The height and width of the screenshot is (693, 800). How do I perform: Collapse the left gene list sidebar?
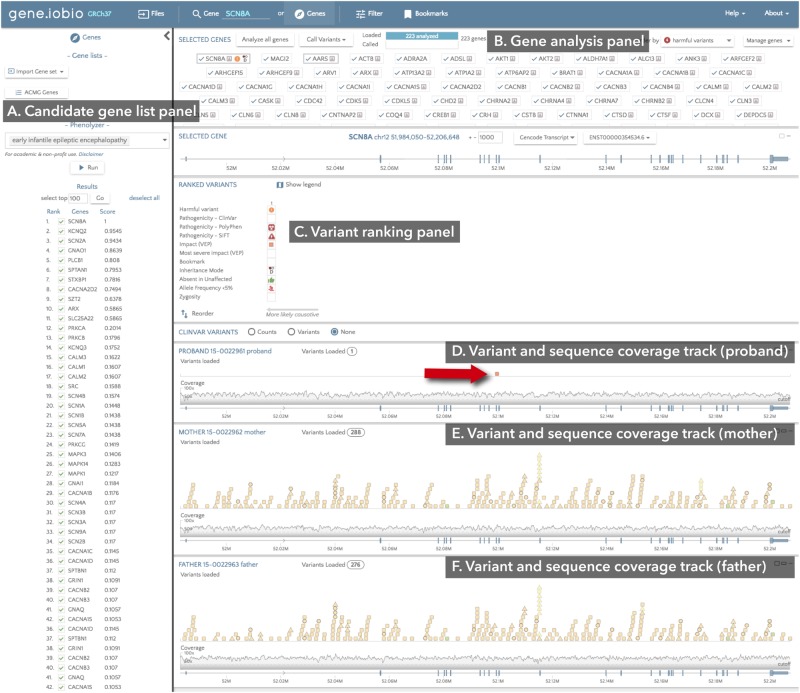(x=166, y=37)
